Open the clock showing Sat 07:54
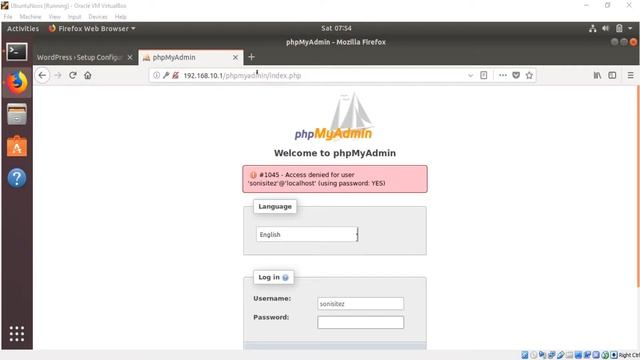 tap(336, 29)
